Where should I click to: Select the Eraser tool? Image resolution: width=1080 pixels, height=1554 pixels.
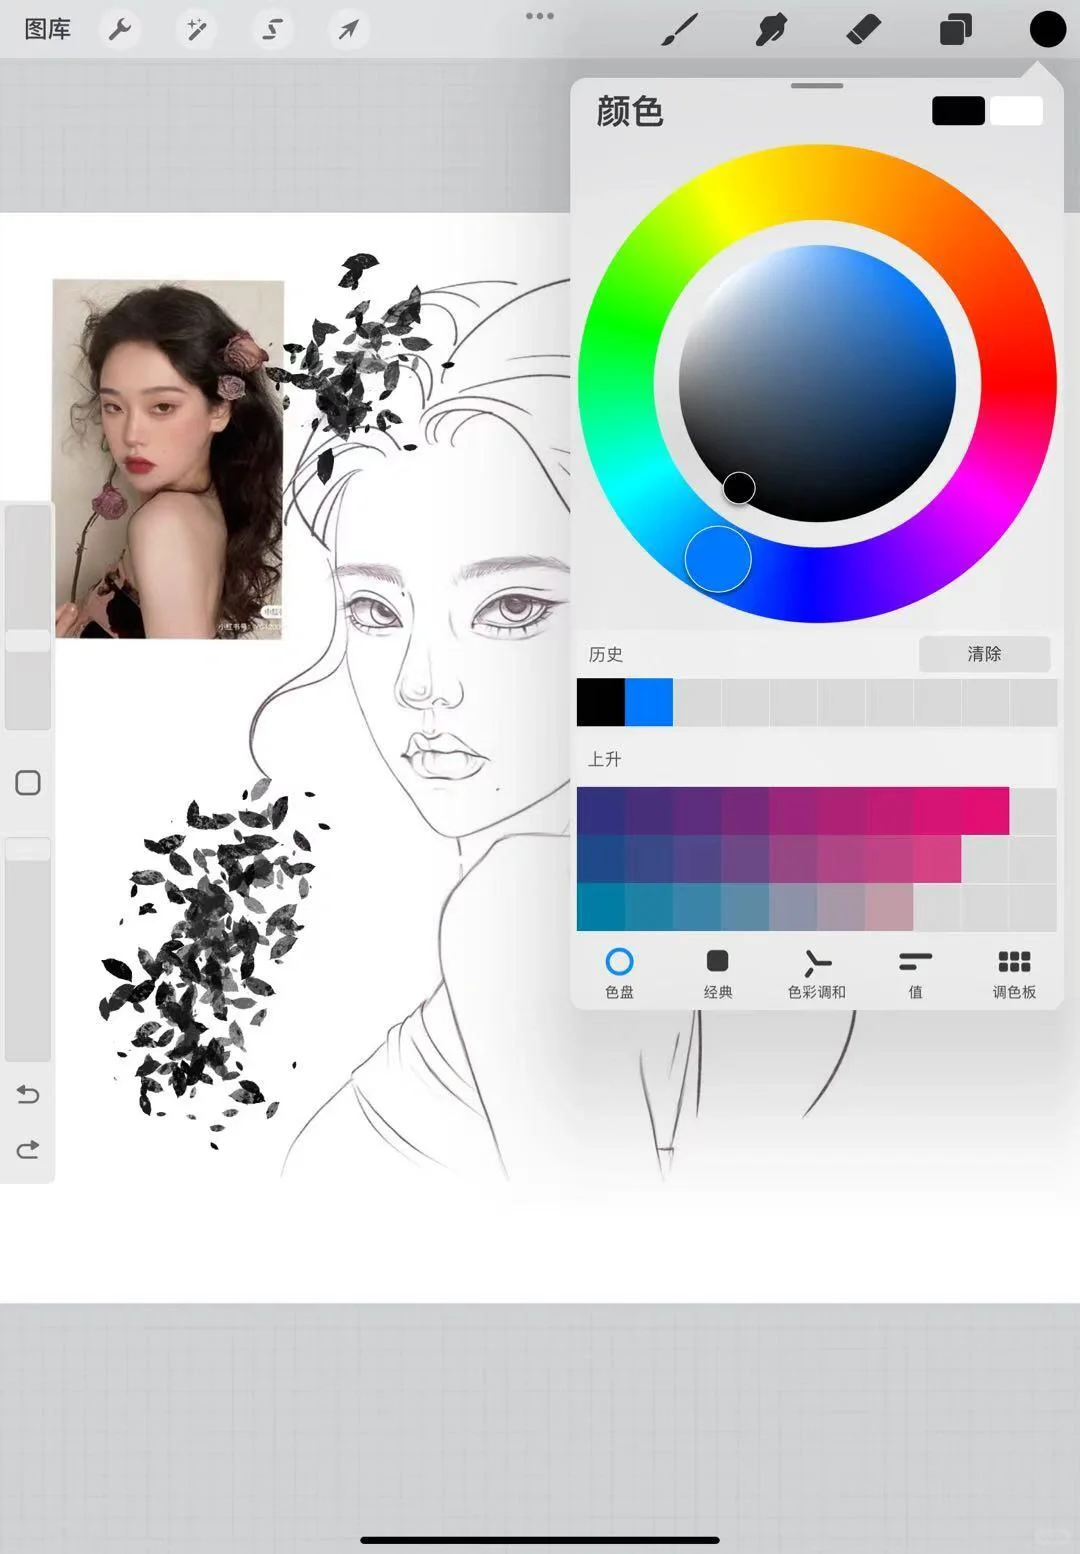click(x=862, y=29)
